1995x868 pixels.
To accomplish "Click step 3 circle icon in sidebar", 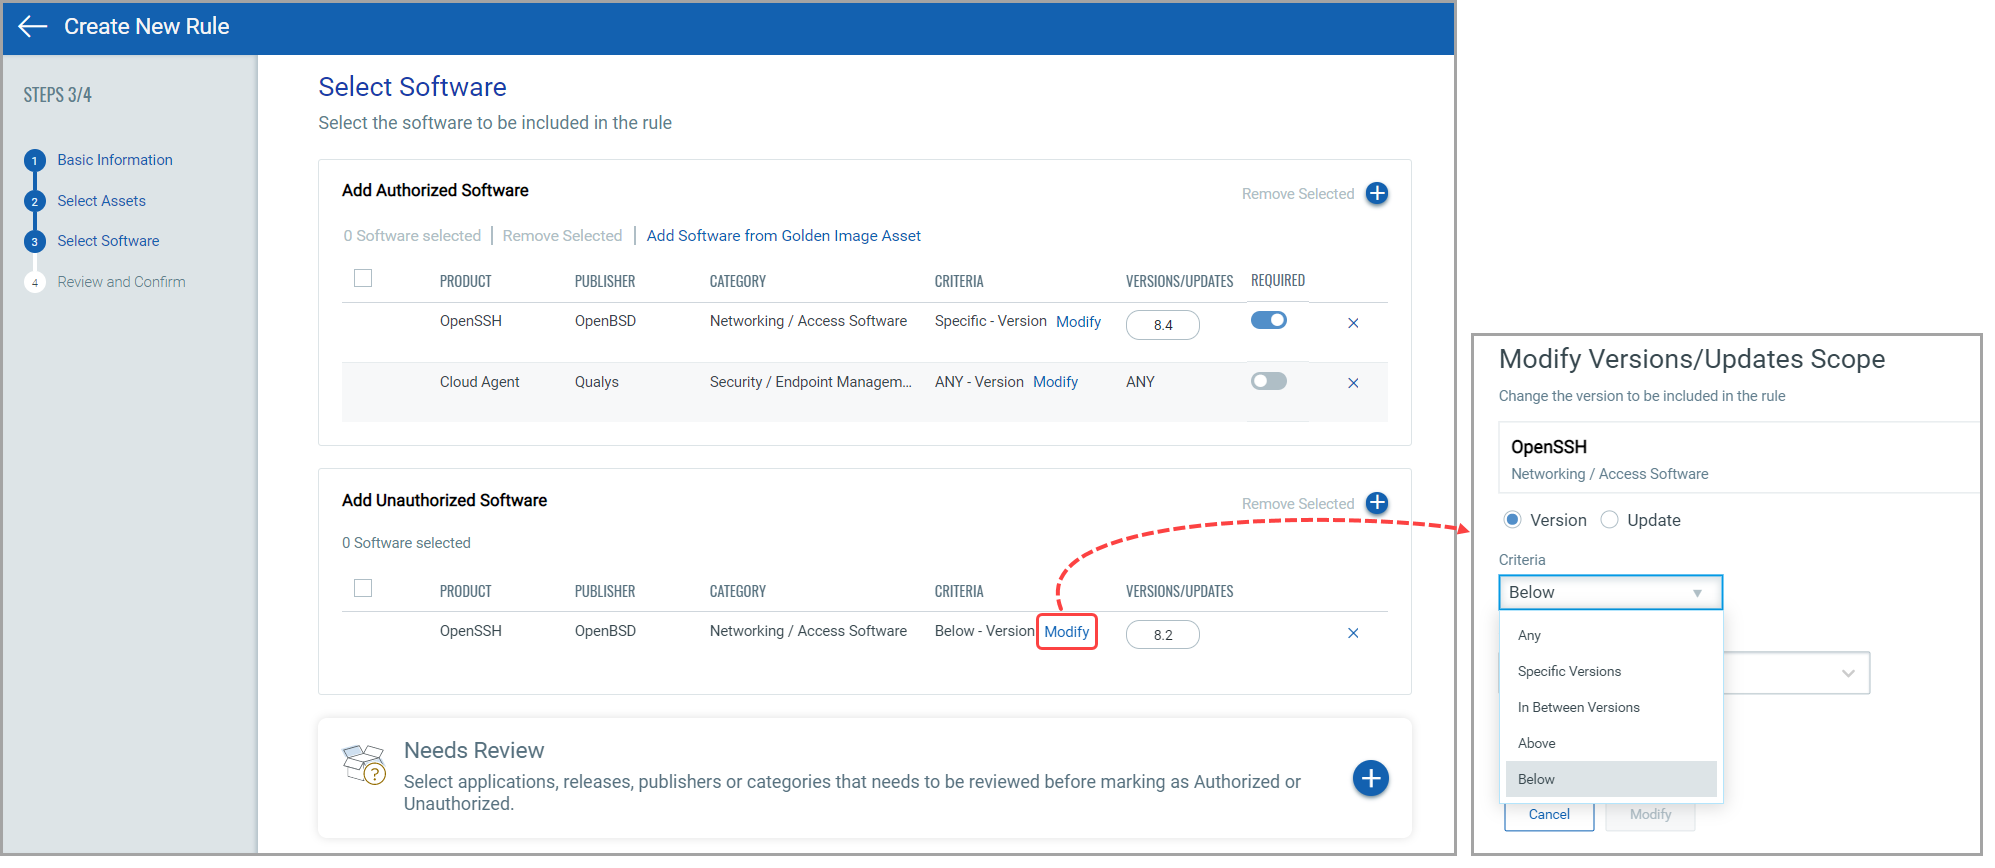I will tap(35, 242).
